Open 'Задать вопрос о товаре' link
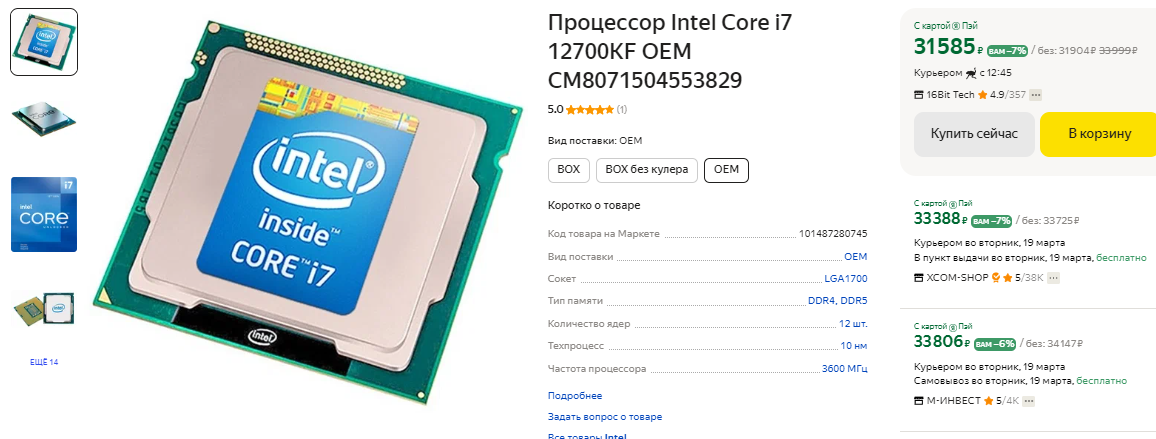Viewport: 1156px width, 439px height. point(605,417)
